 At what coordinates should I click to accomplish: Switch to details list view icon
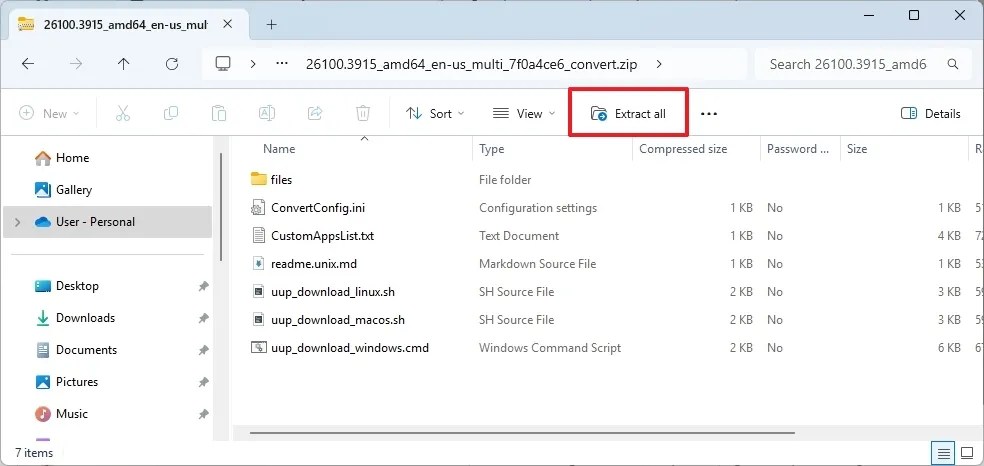point(943,452)
